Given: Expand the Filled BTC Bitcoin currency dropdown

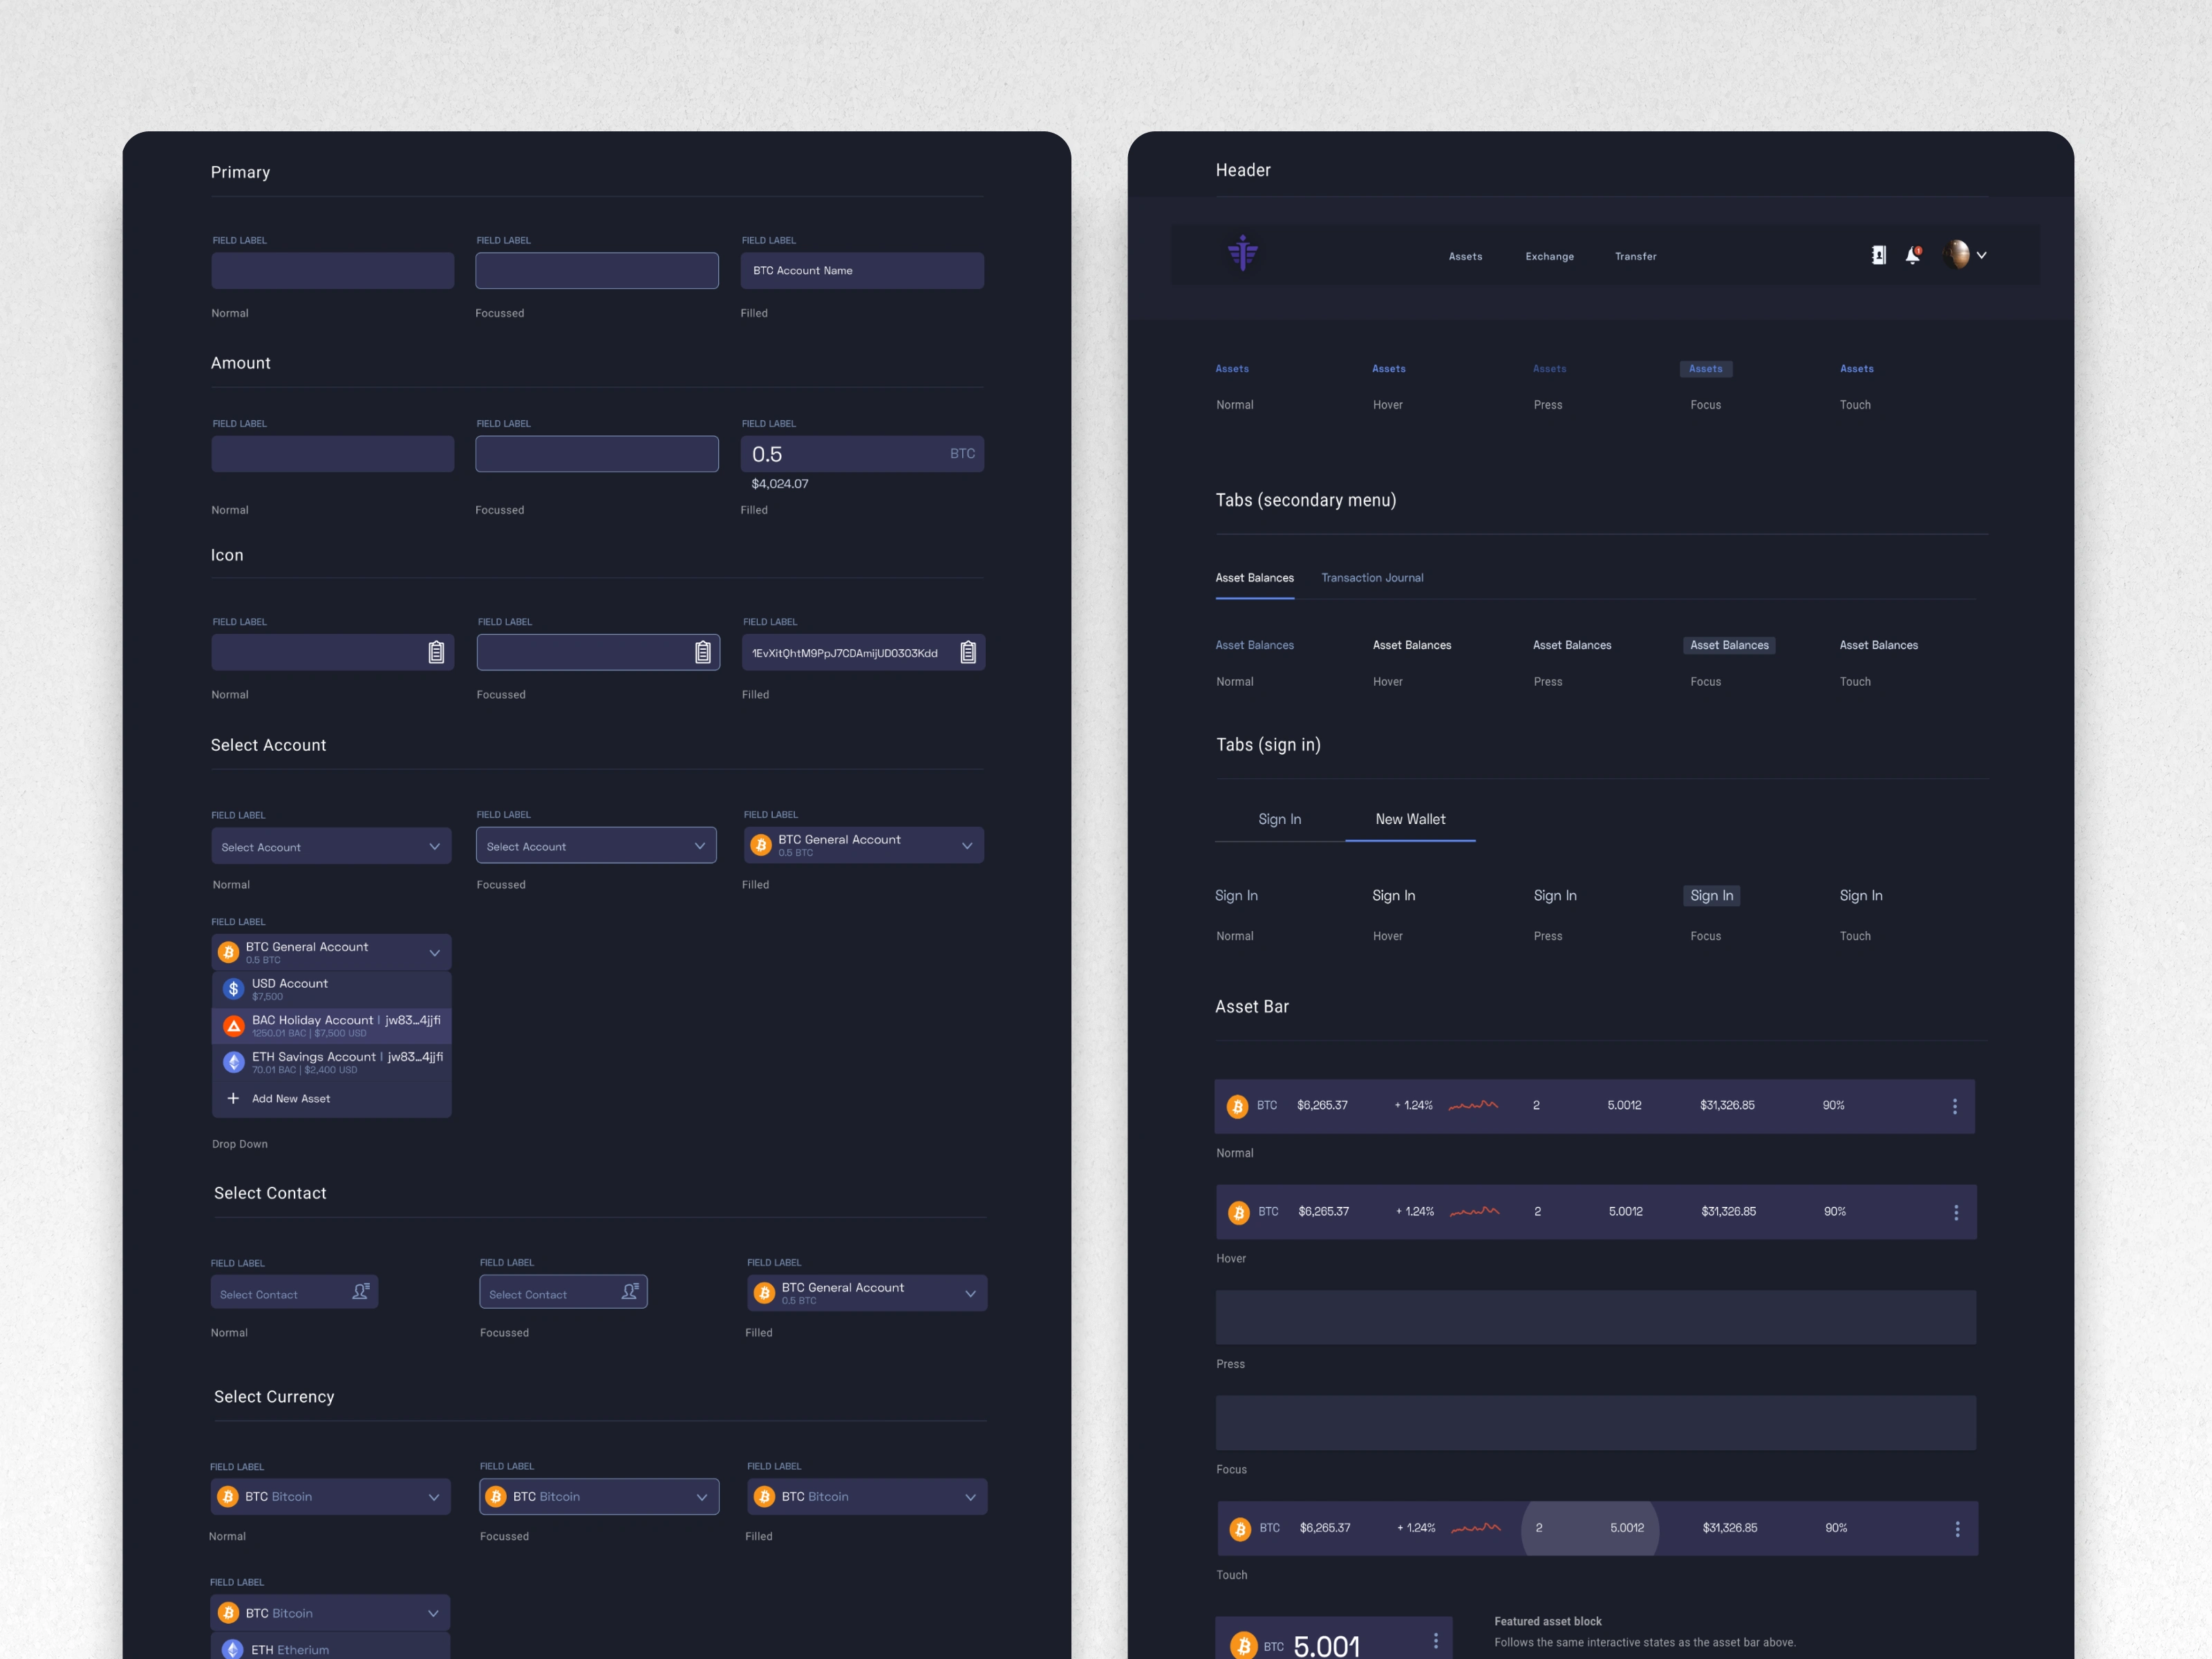Looking at the screenshot, I should pyautogui.click(x=969, y=1497).
